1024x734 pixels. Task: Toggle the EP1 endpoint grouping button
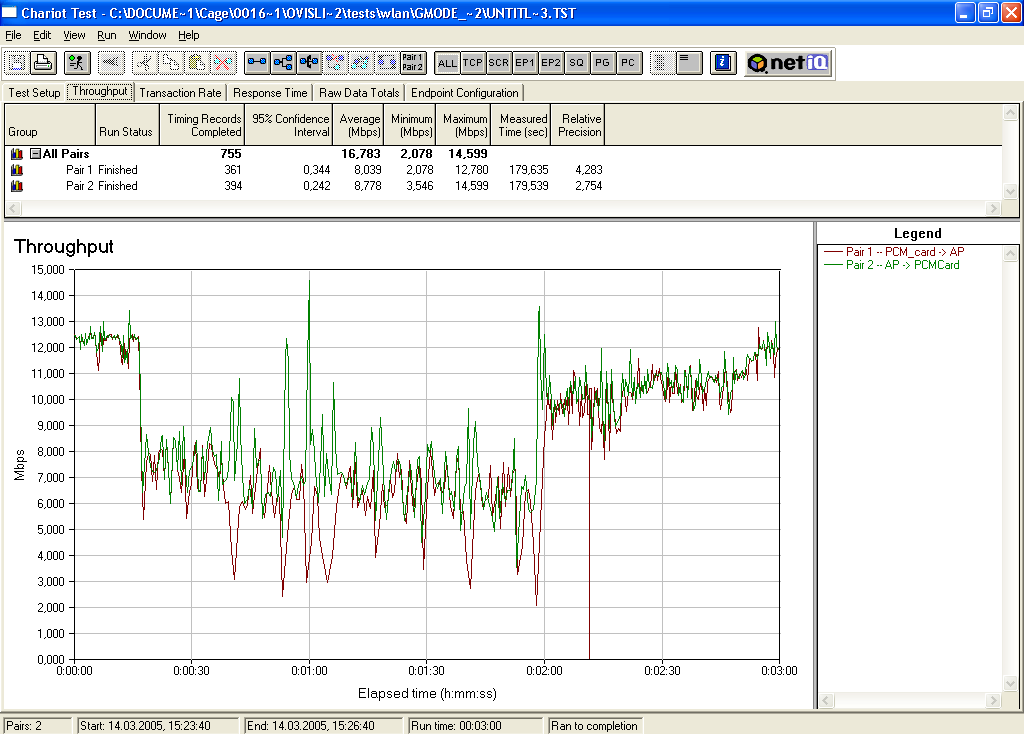(525, 63)
